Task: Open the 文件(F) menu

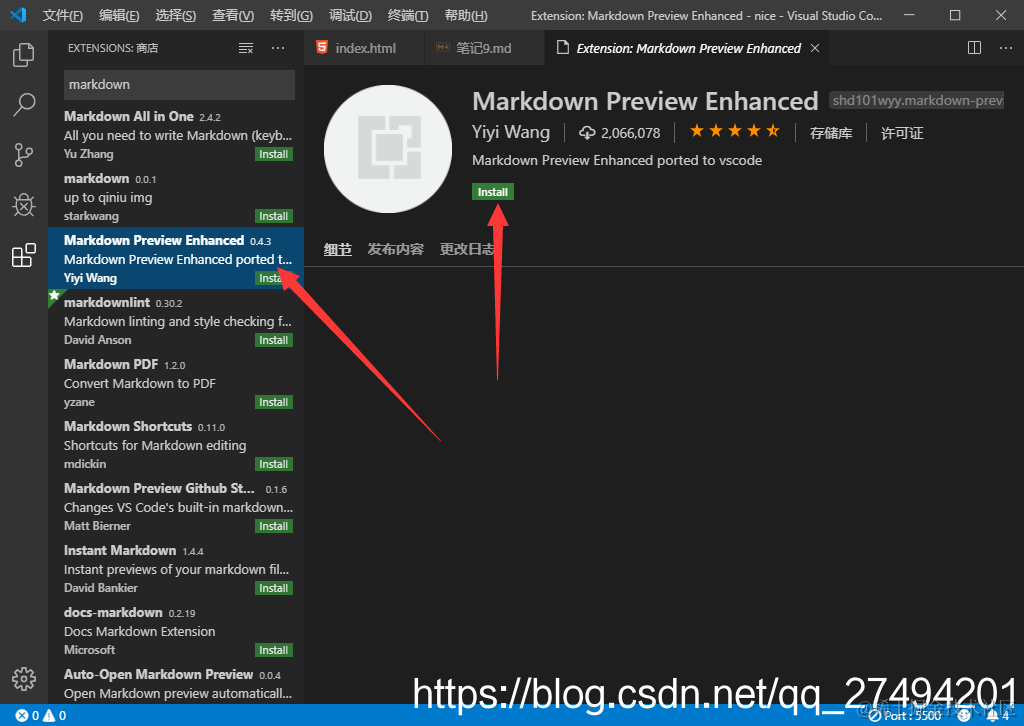Action: coord(63,15)
